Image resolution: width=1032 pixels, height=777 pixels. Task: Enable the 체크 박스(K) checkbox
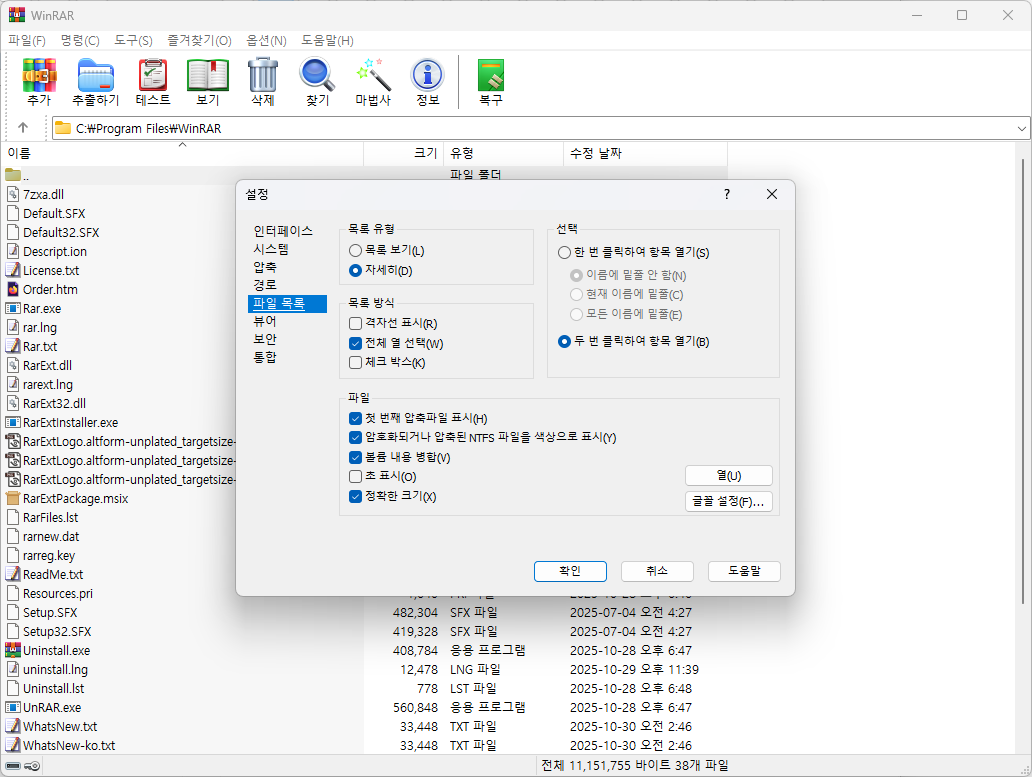355,362
